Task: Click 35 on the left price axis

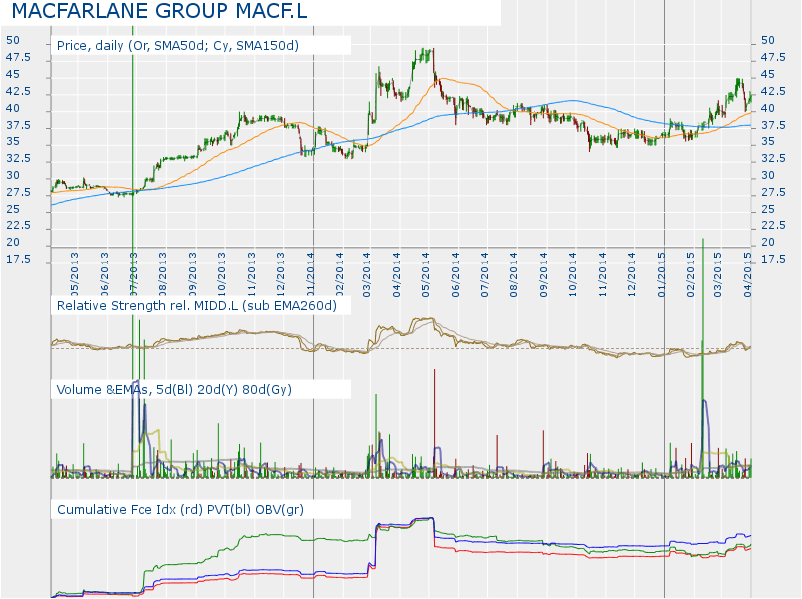Action: pos(13,142)
